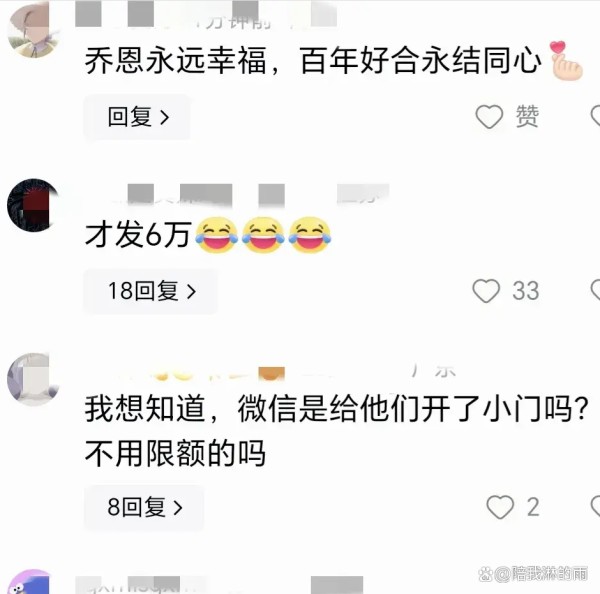Select the 我想知道，微信 comment text

point(337,431)
